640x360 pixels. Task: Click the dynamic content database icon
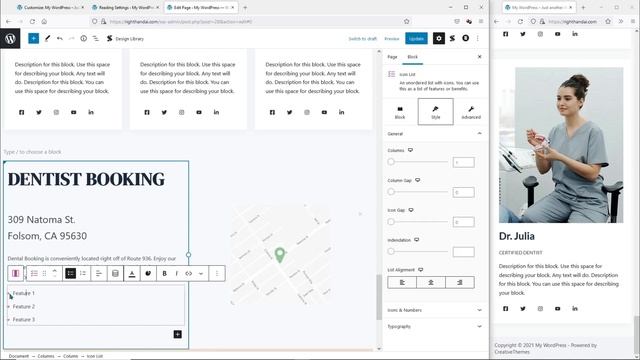pyautogui.click(x=115, y=273)
